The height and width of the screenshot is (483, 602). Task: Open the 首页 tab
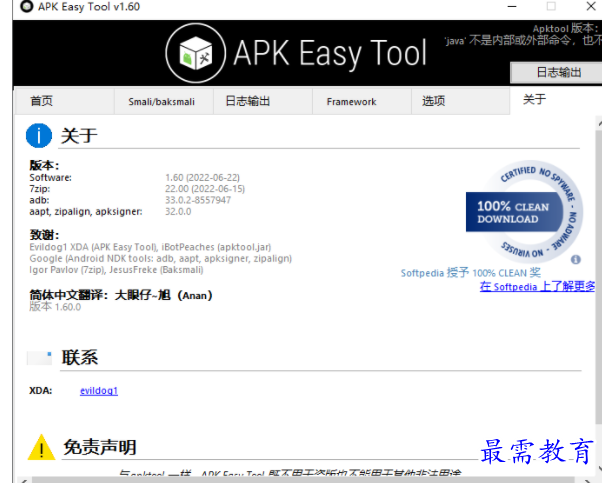point(64,101)
